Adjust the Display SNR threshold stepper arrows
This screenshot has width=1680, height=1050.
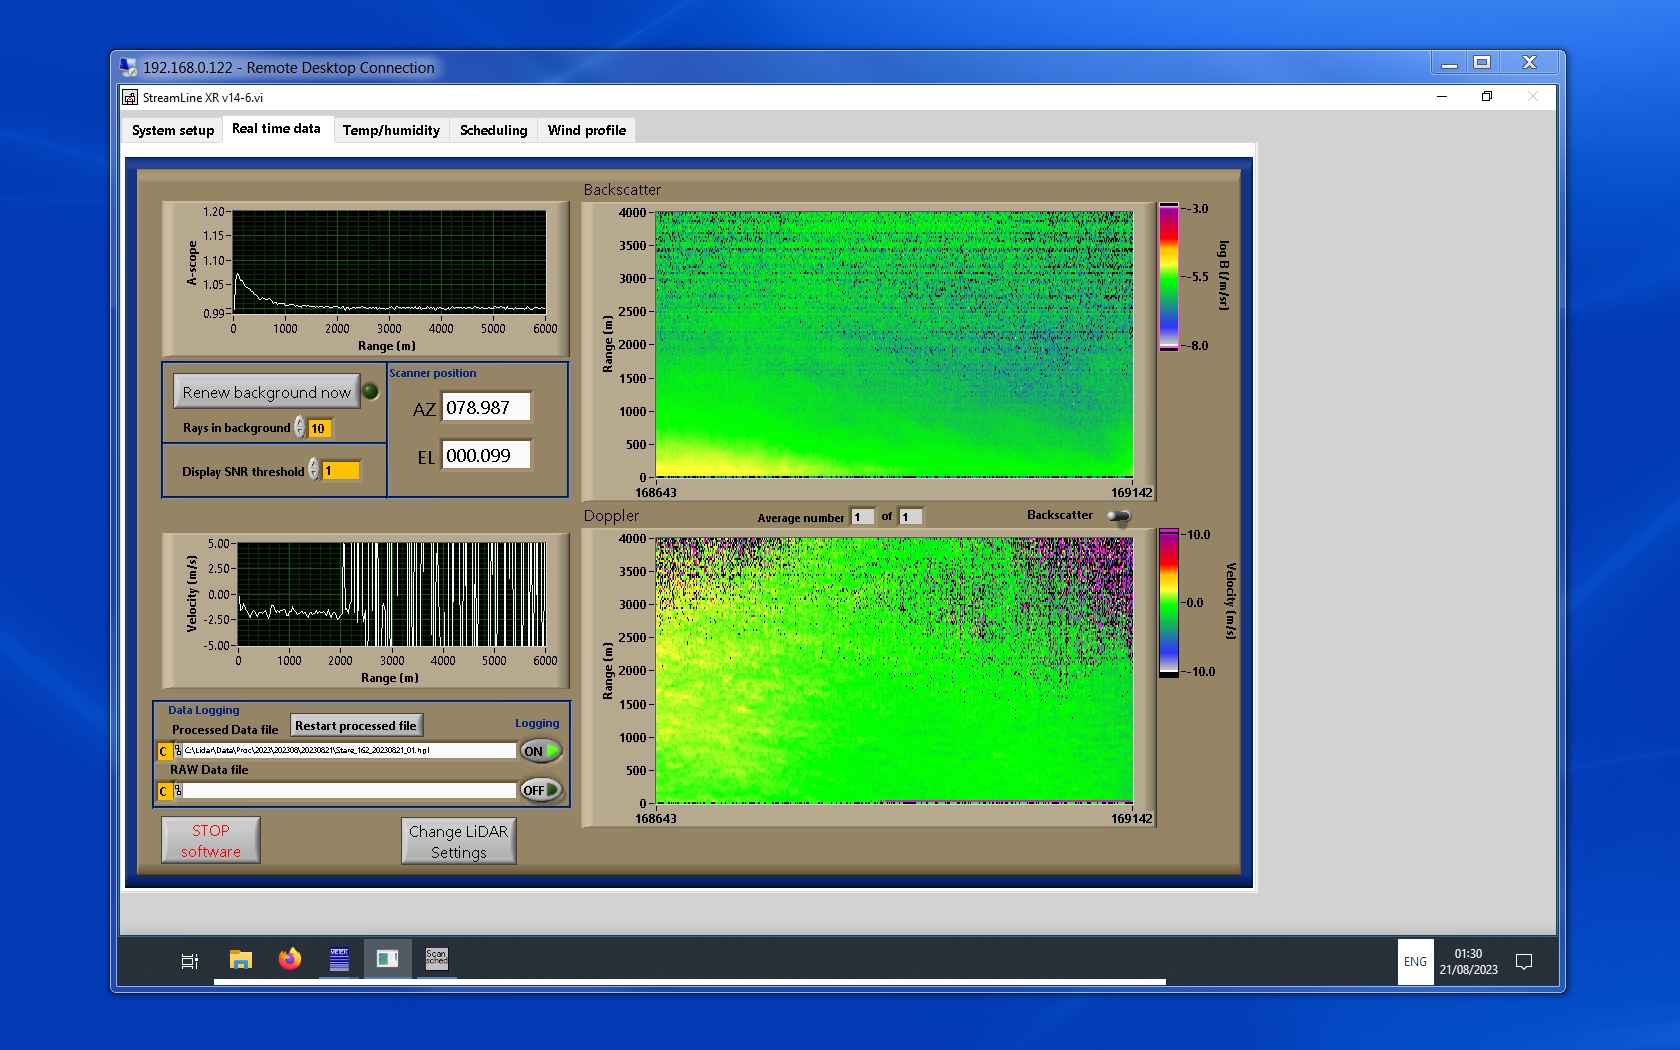point(314,470)
